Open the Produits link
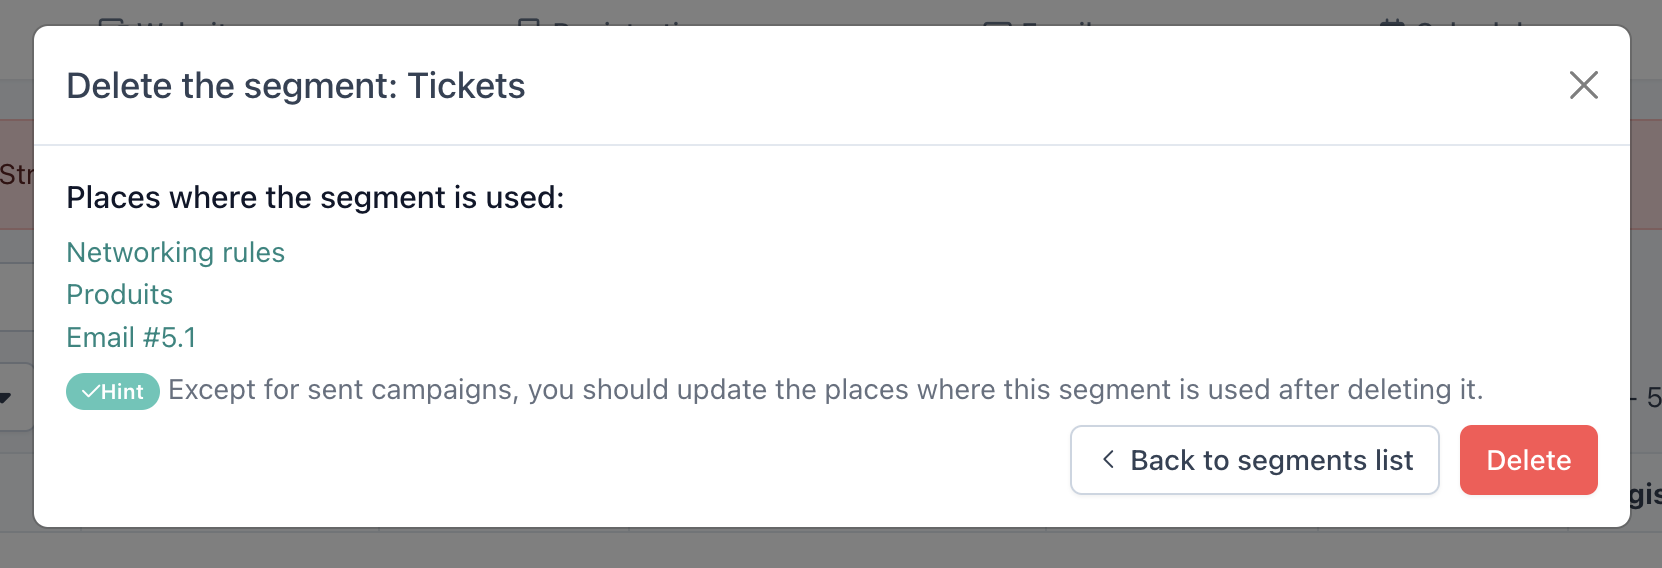 click(120, 294)
